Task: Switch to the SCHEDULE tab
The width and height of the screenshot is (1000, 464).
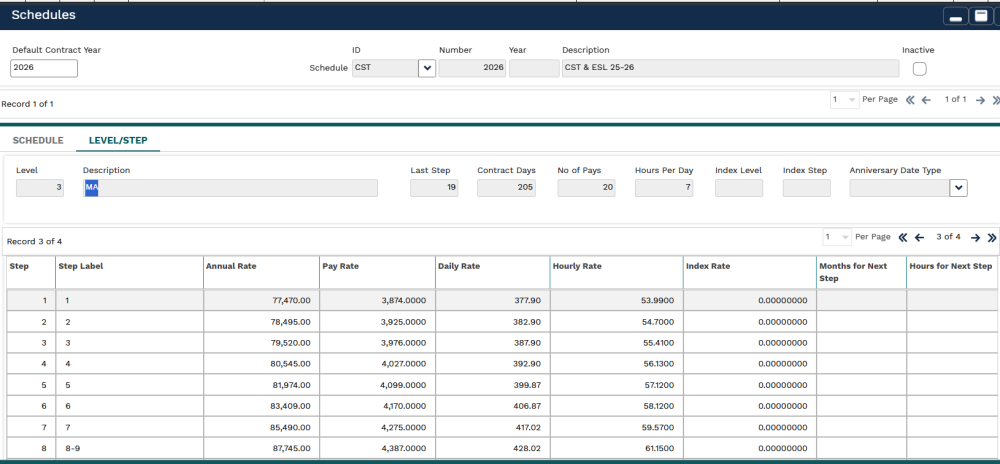Action: coord(38,141)
